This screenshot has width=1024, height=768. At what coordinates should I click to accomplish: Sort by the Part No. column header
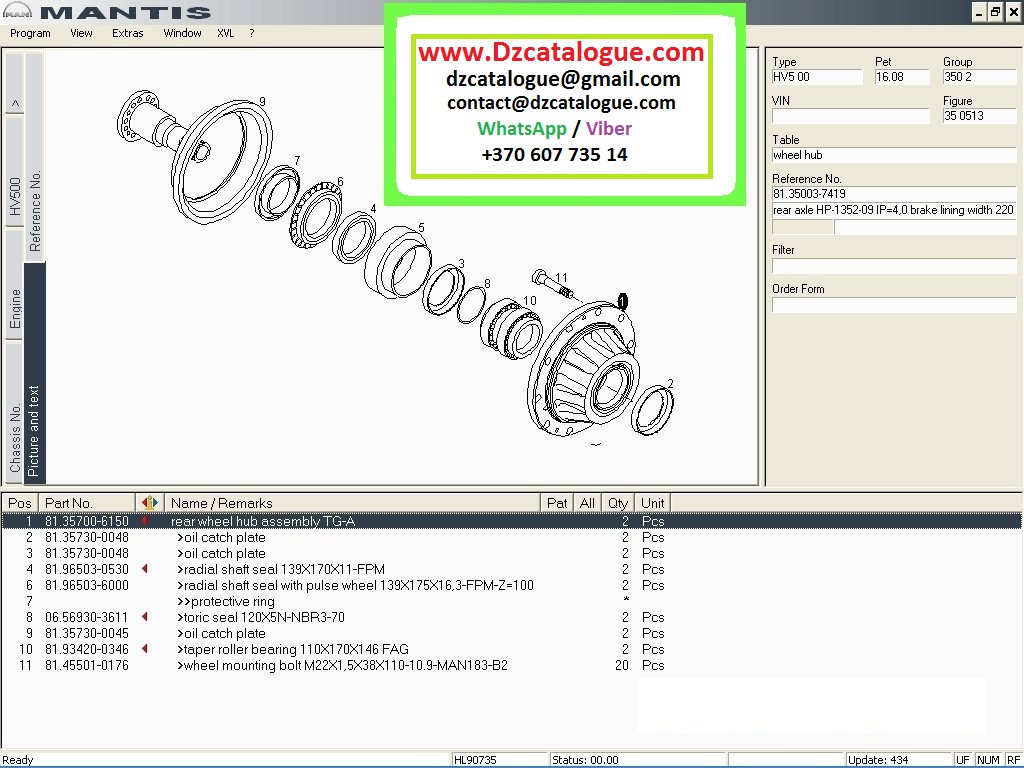point(87,503)
